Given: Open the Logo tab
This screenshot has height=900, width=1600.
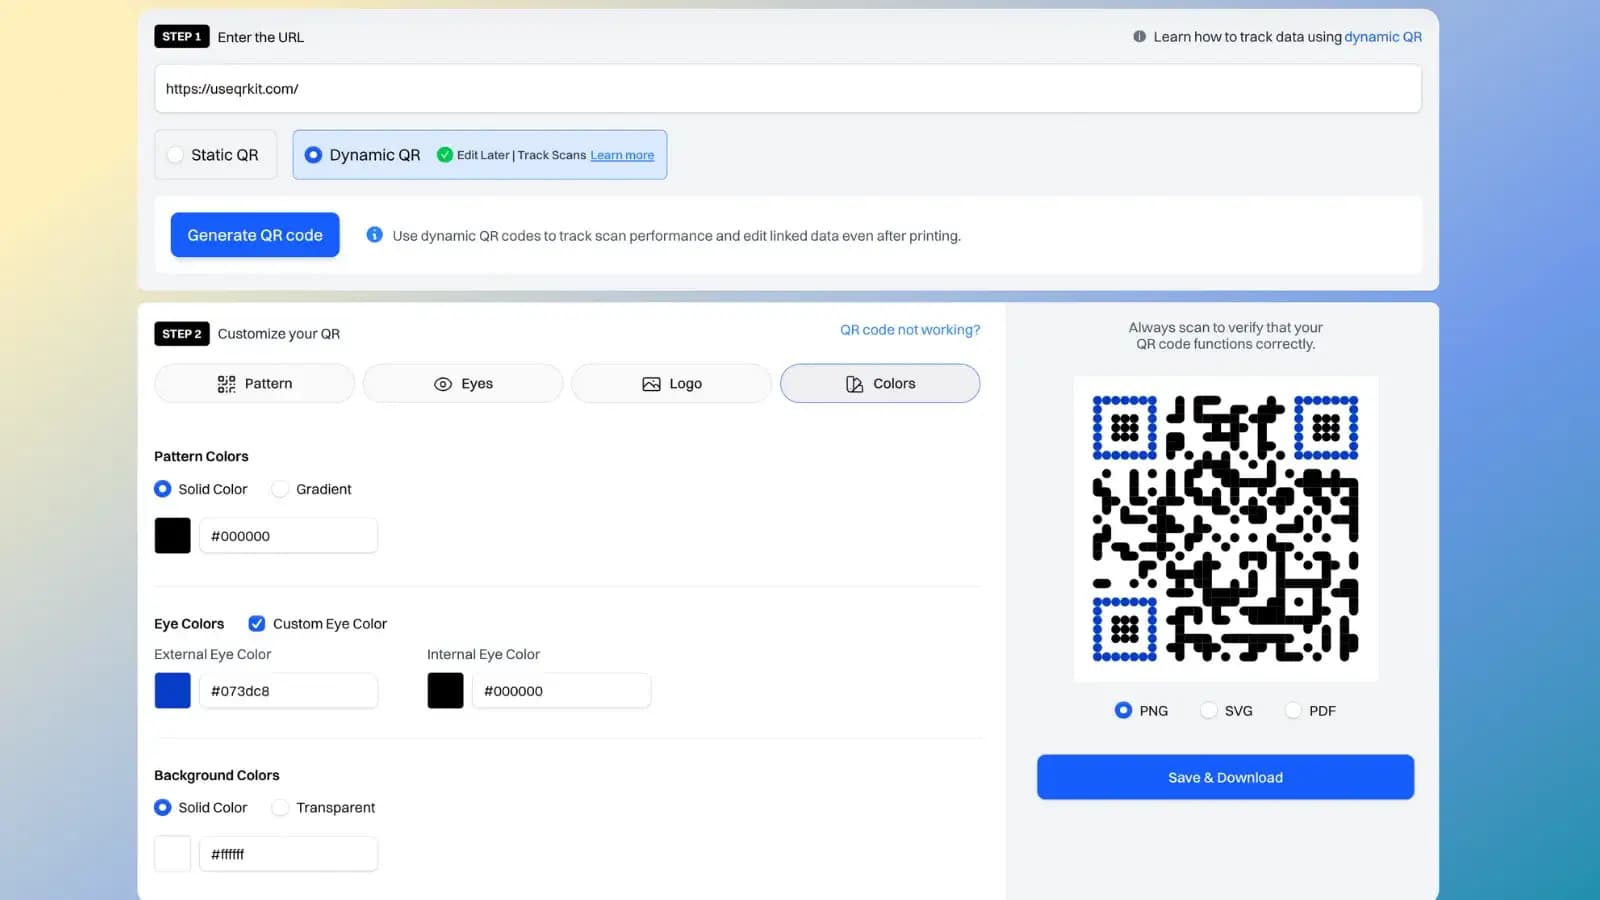Looking at the screenshot, I should click(x=670, y=383).
